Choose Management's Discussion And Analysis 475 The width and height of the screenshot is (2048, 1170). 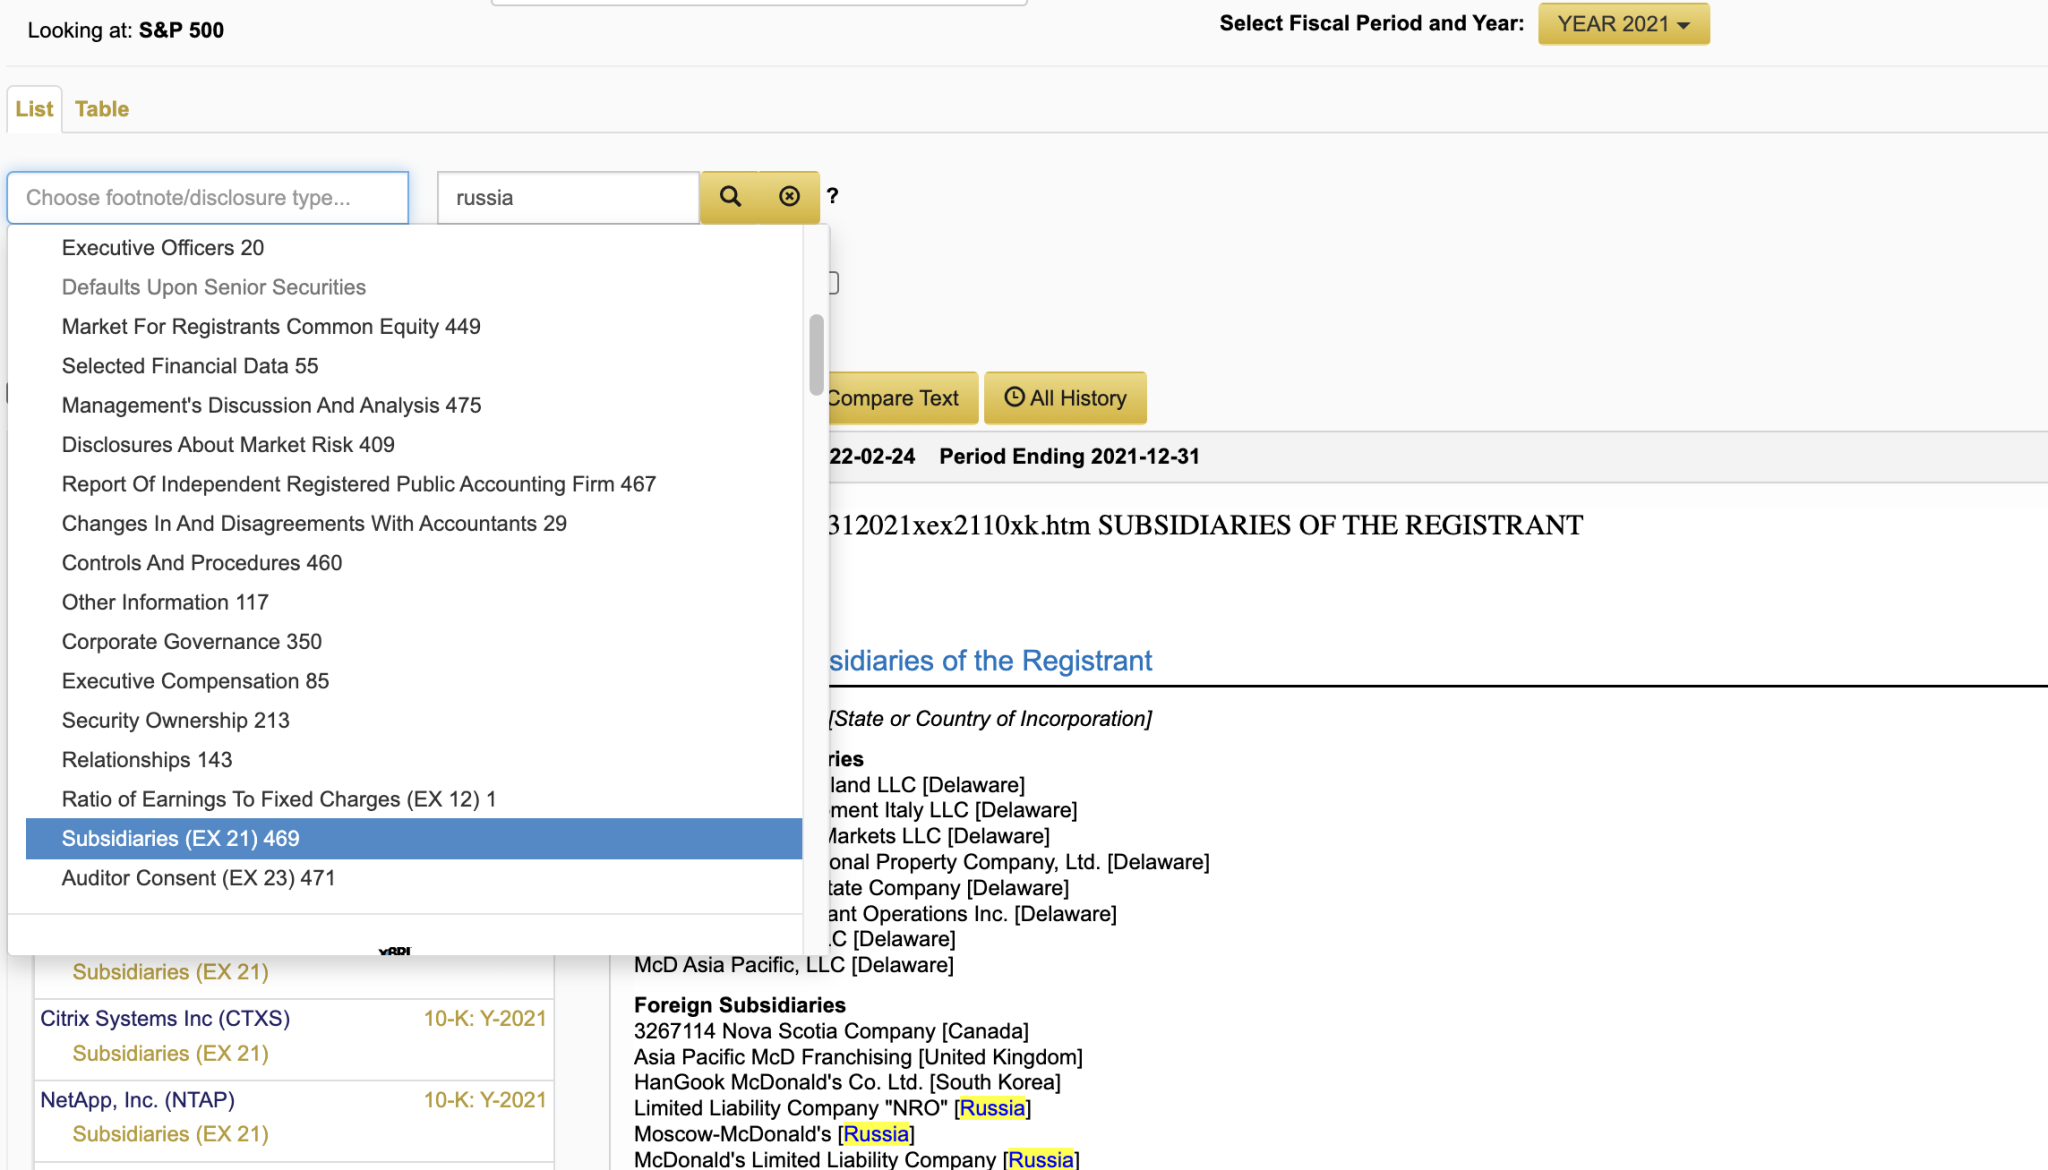(x=271, y=405)
